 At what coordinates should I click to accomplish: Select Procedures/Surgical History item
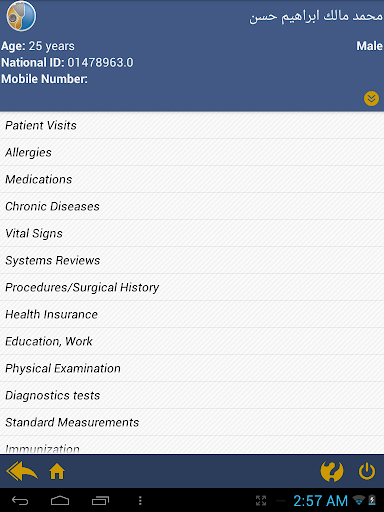(x=192, y=287)
